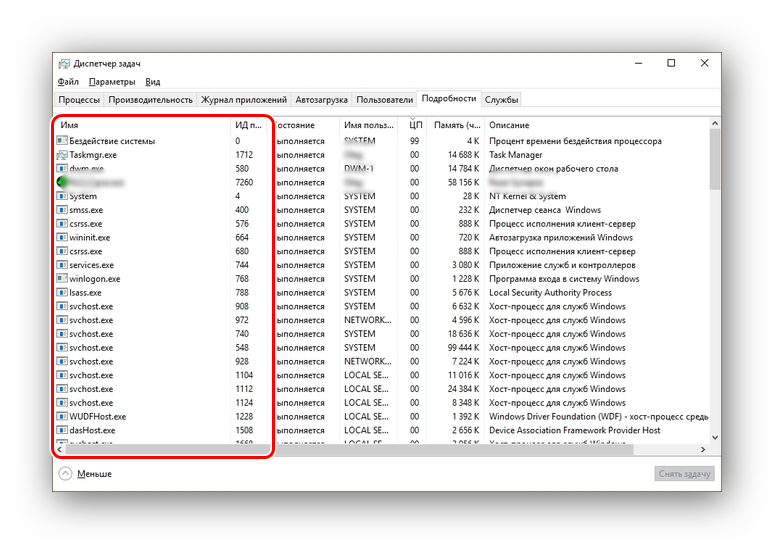Click the wininit.exe process icon
Screen dimensions: 774x544
(x=62, y=237)
